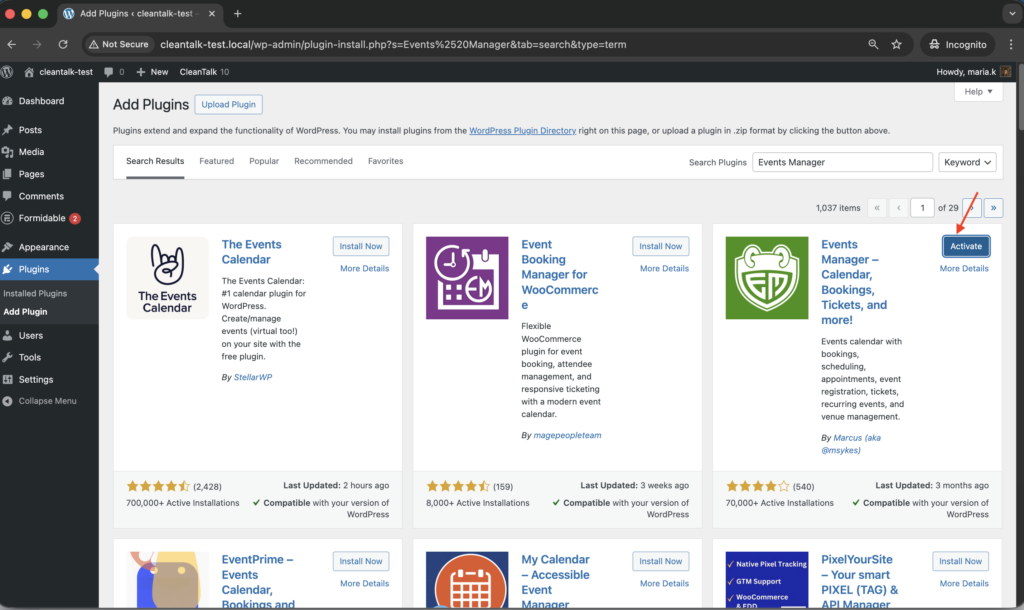Click The Events Calendar plugin icon
The width and height of the screenshot is (1024, 610).
coord(167,278)
